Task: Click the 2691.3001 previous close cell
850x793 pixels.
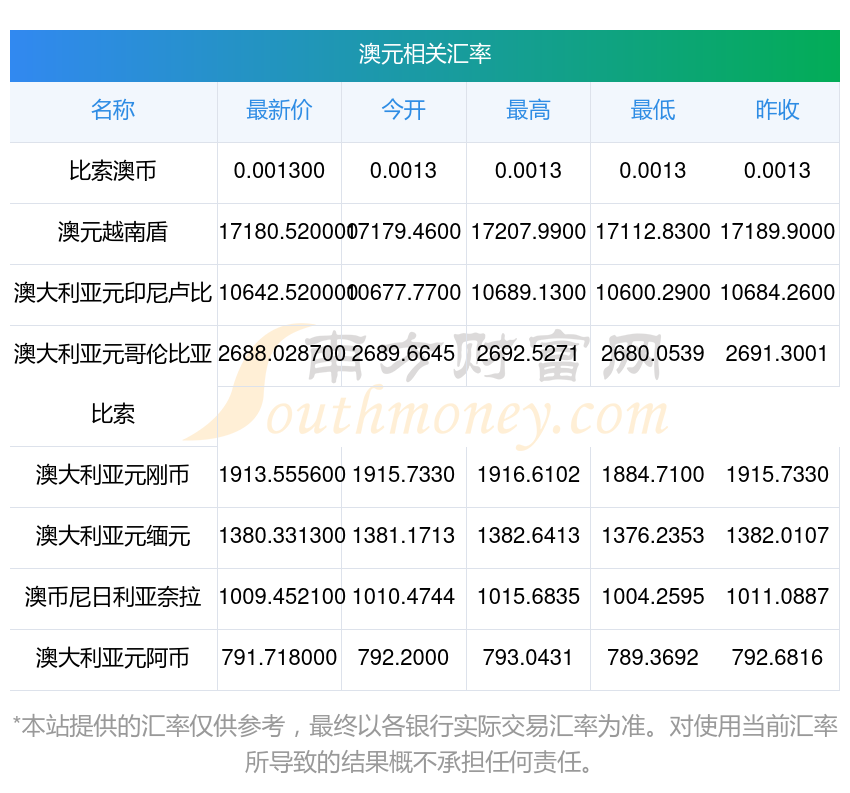Action: pyautogui.click(x=777, y=354)
